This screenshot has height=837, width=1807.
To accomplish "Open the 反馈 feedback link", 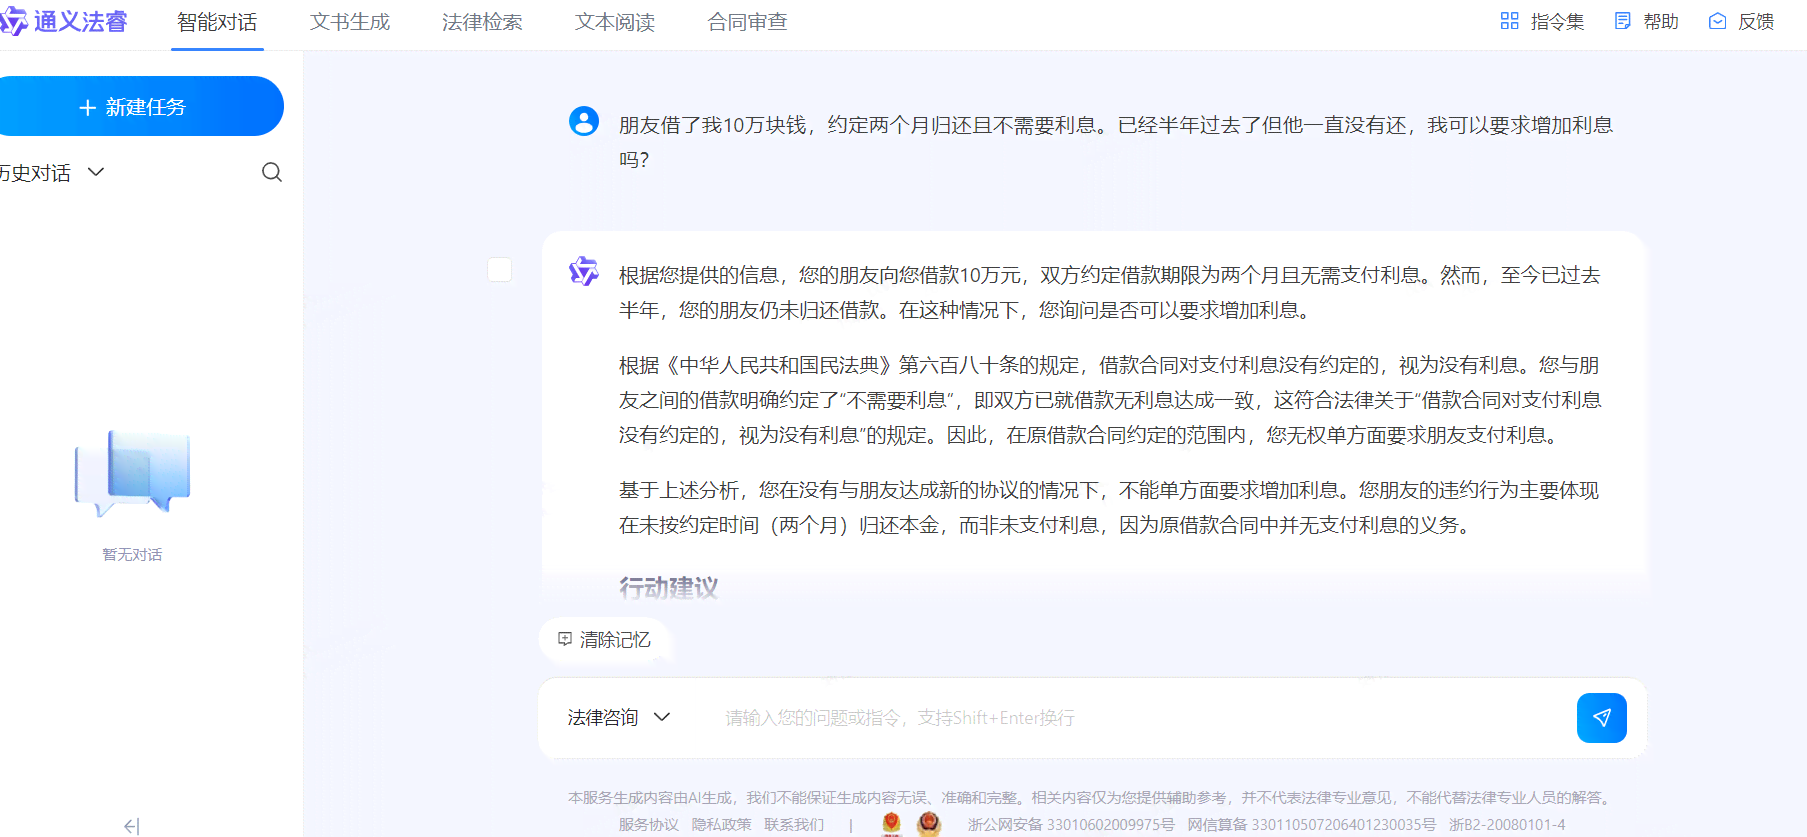I will (1741, 21).
